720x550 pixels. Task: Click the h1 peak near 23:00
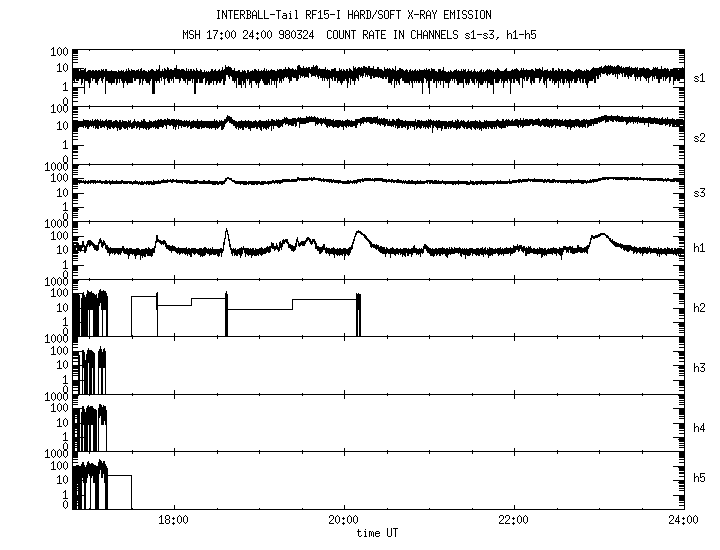[x=600, y=236]
